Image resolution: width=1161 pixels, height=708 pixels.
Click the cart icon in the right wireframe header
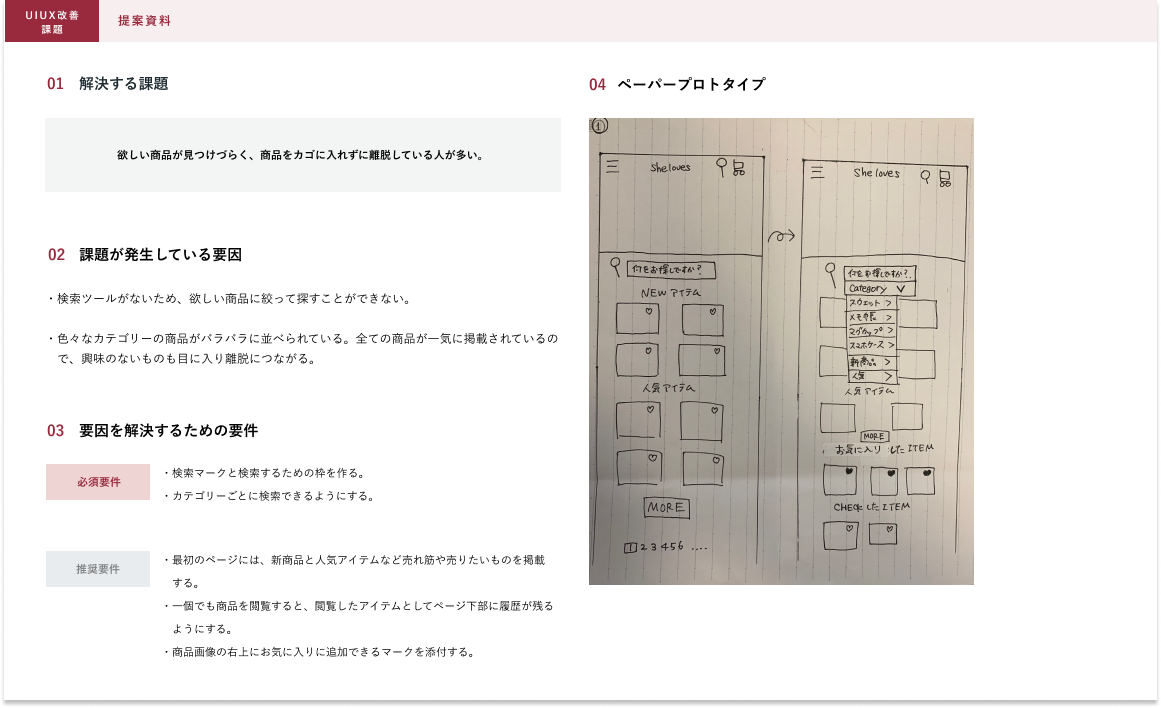coord(944,179)
